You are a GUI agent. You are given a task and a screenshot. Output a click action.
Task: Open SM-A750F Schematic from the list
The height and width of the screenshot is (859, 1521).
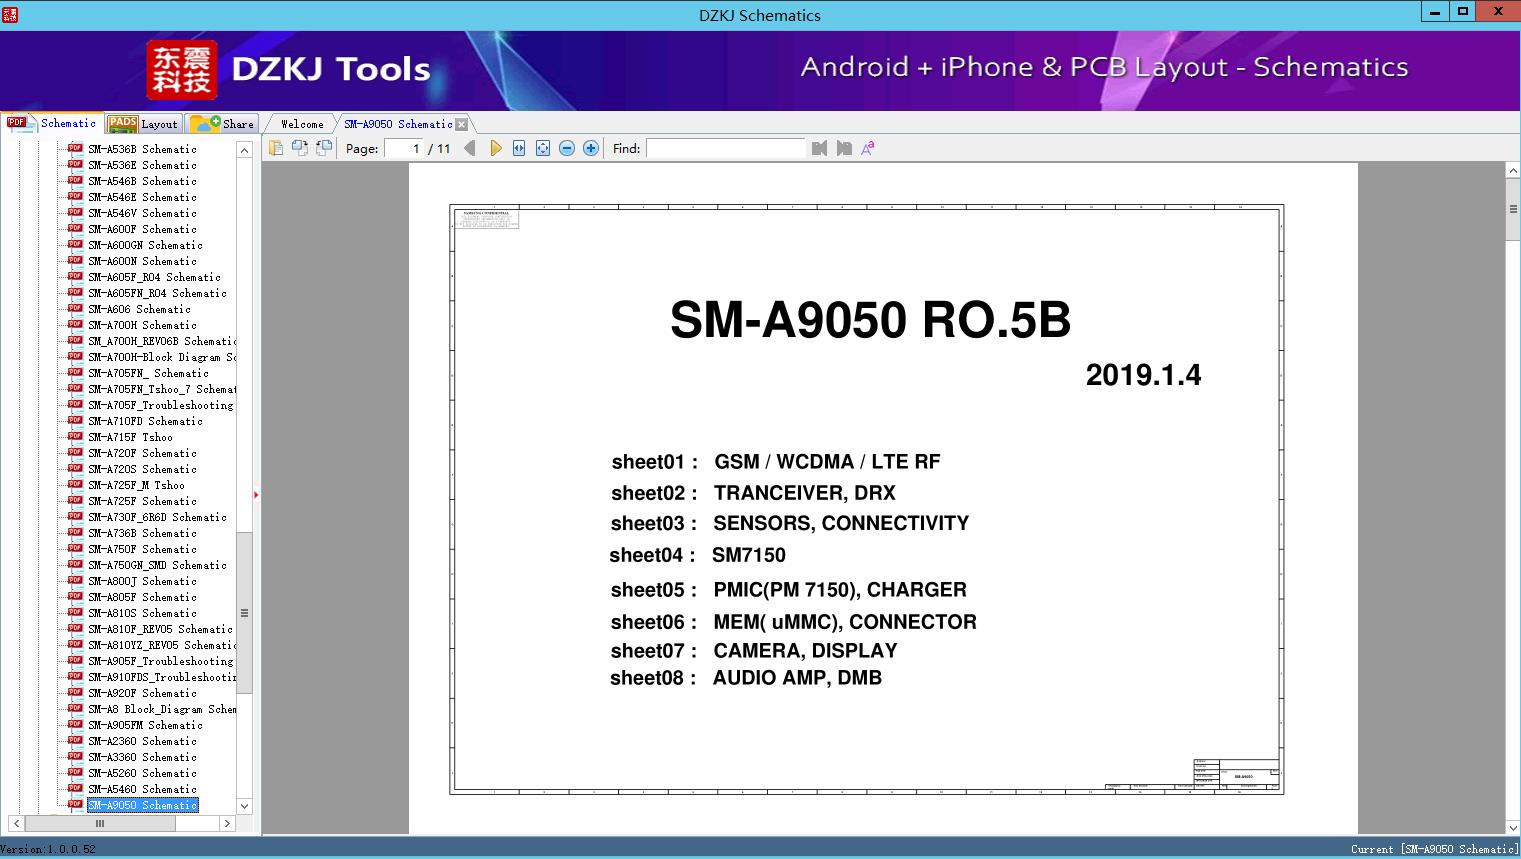(x=142, y=549)
